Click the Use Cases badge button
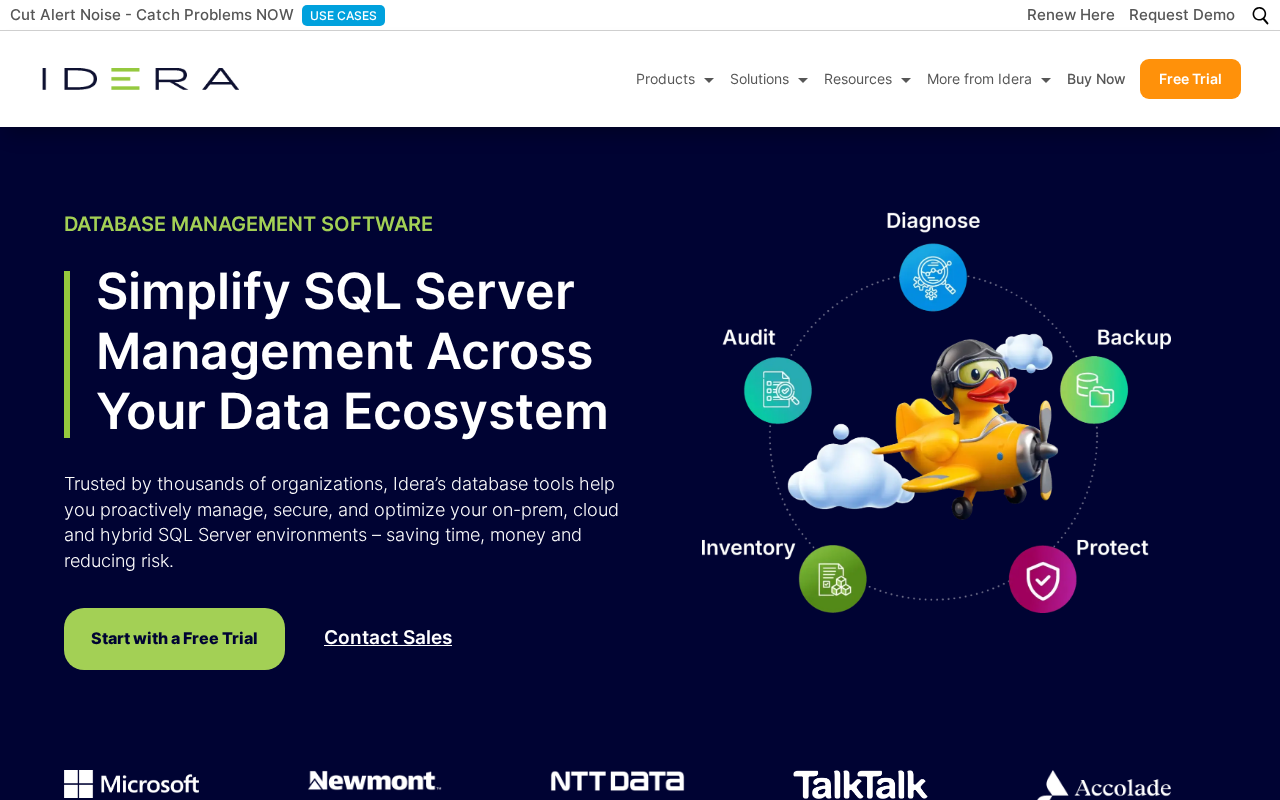1280x800 pixels. 343,15
